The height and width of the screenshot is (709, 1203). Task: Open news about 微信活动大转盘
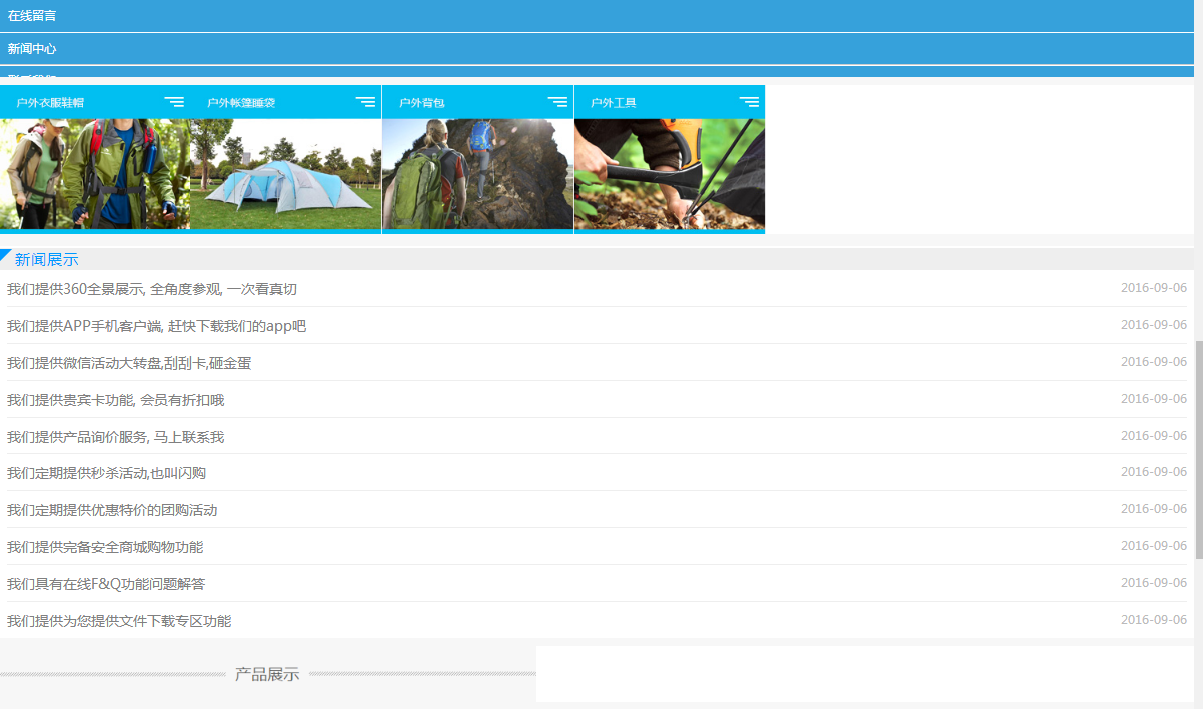pyautogui.click(x=129, y=363)
